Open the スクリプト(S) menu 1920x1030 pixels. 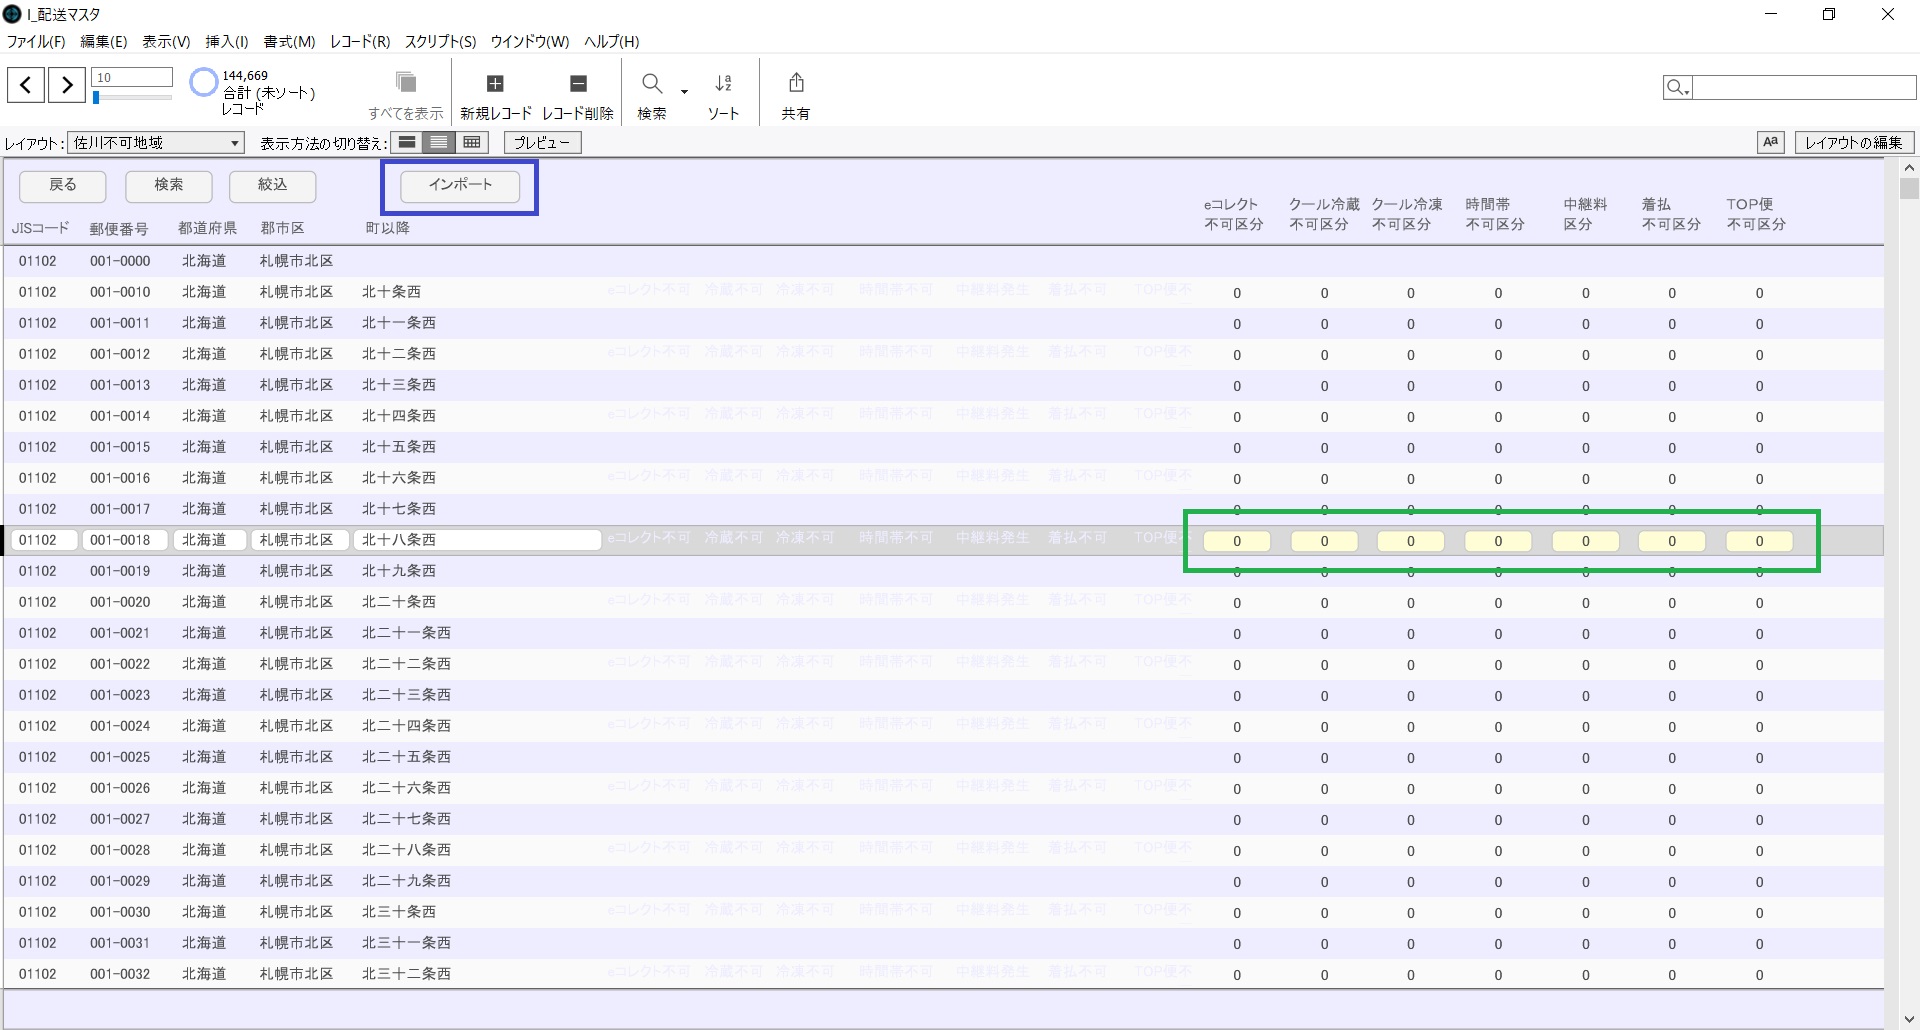pos(440,41)
